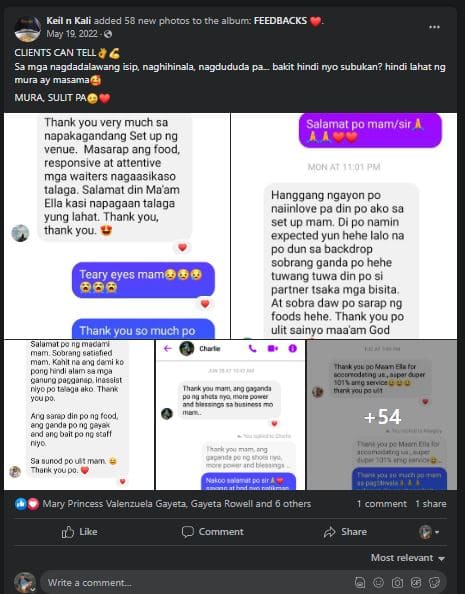View the 1 comment link
Screen dimensions: 465x594
tap(382, 504)
